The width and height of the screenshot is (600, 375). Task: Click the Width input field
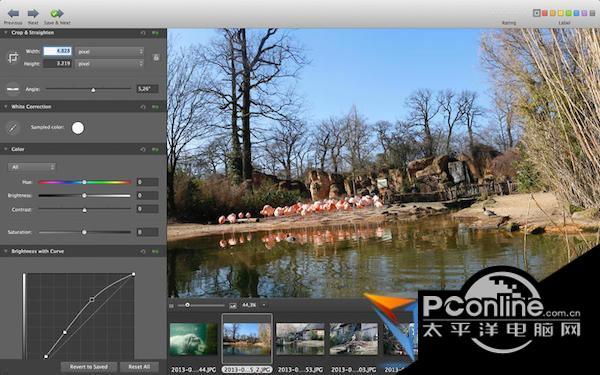tap(57, 51)
